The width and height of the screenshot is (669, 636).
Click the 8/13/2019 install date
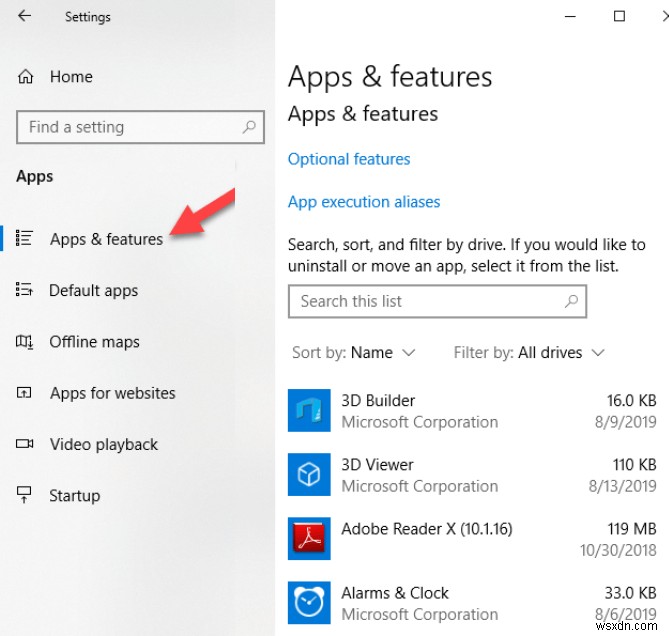622,486
